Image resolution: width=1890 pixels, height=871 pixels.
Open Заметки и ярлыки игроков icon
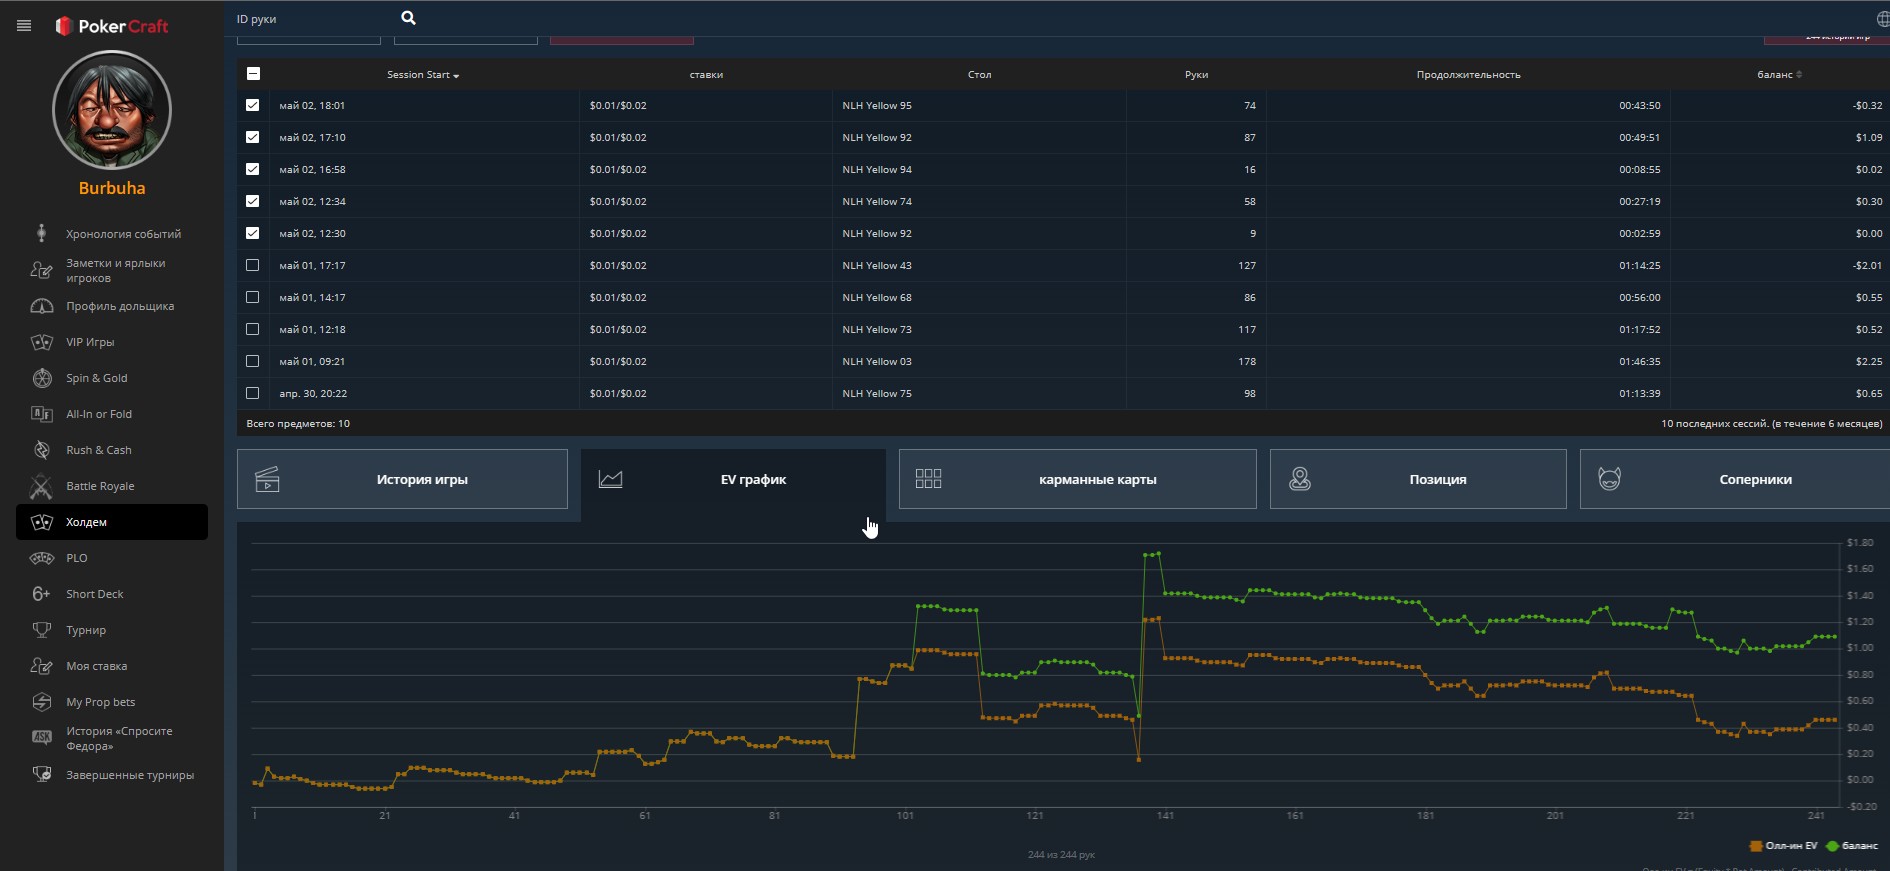(x=41, y=270)
